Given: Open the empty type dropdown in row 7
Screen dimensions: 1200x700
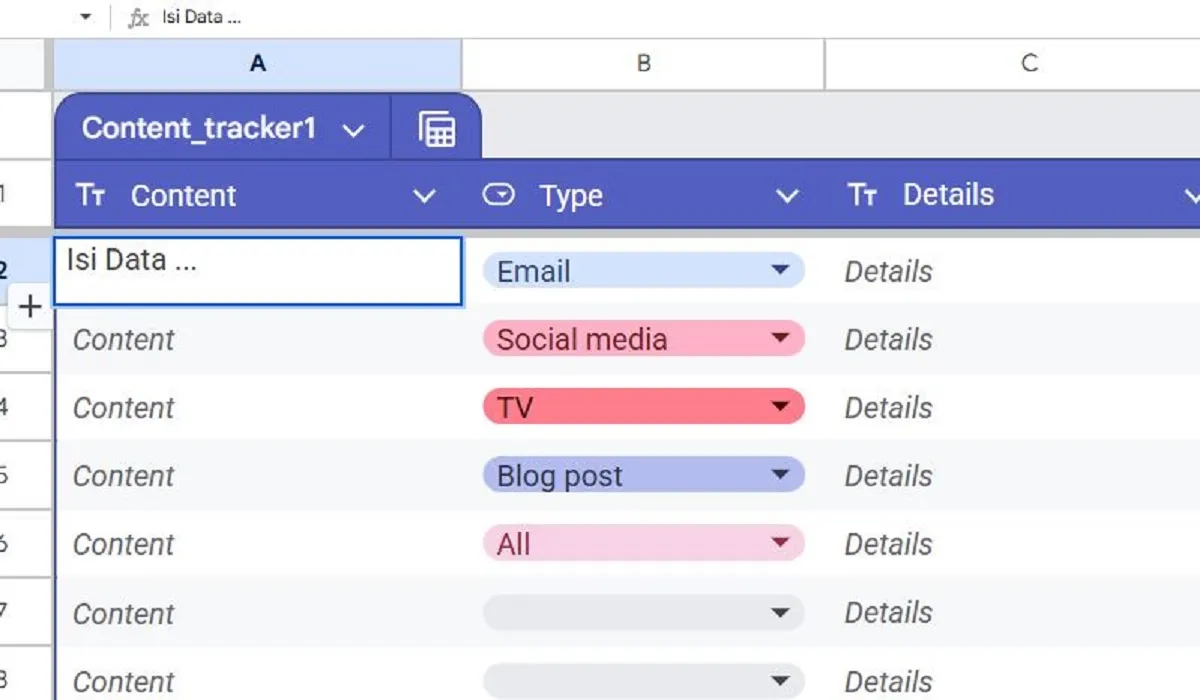Looking at the screenshot, I should [x=644, y=612].
